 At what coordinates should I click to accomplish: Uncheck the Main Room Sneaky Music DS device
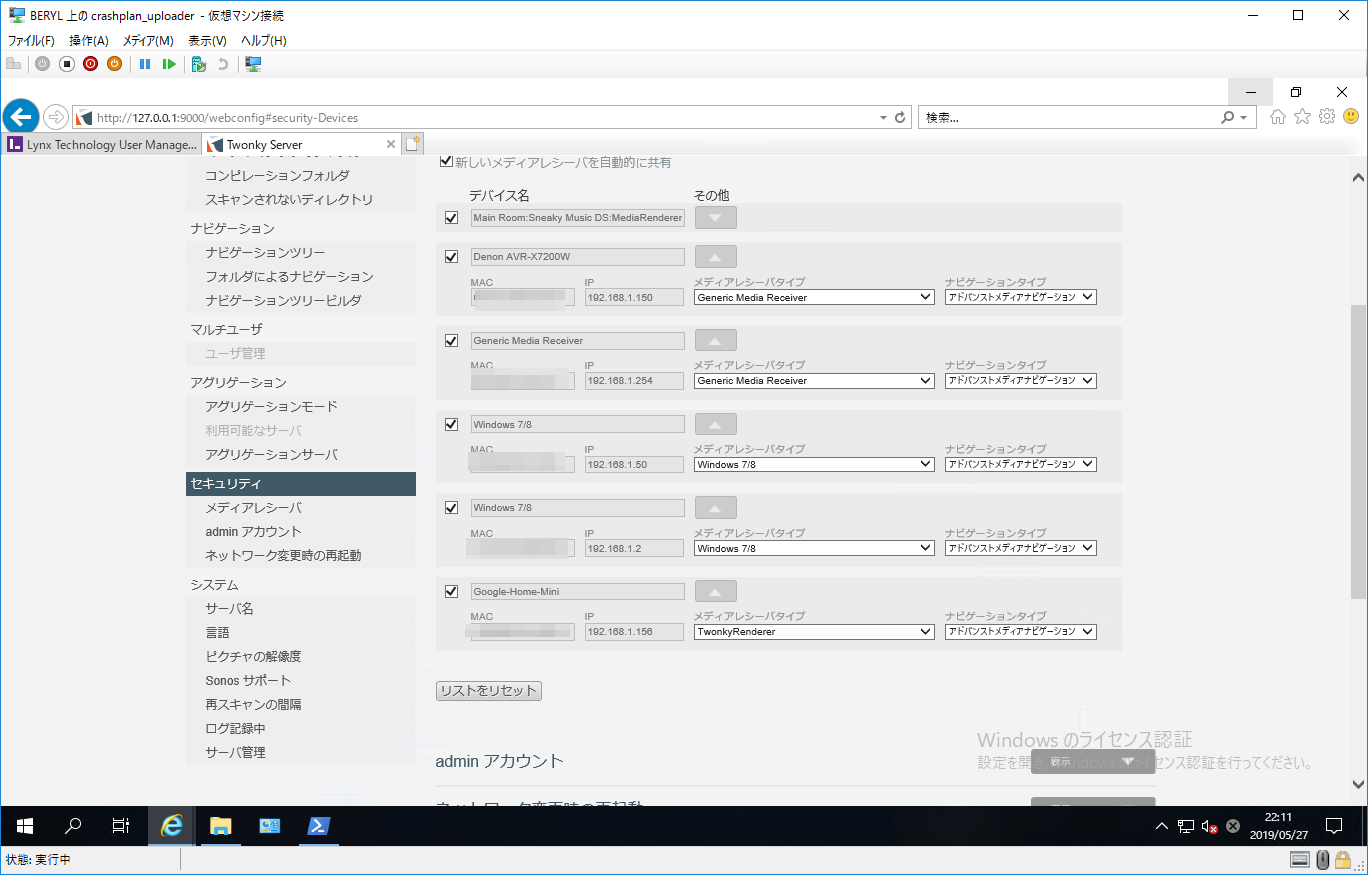click(x=451, y=217)
